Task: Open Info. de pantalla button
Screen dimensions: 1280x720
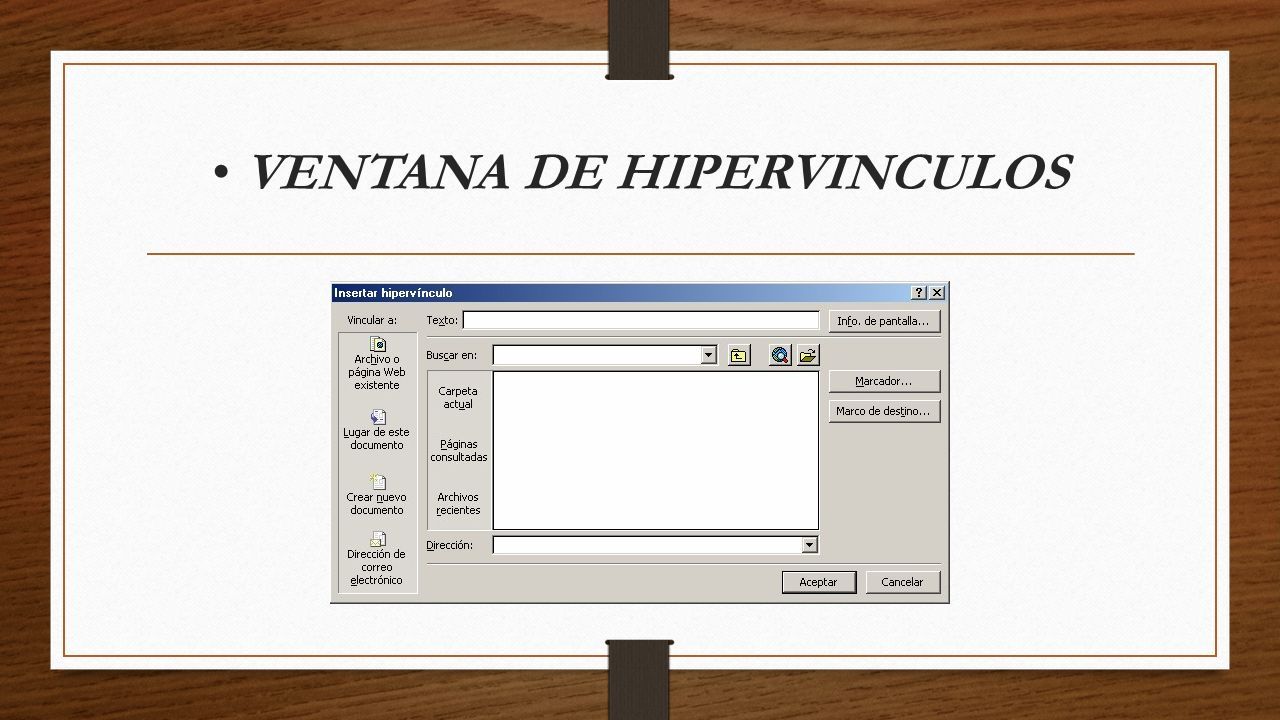Action: click(885, 322)
